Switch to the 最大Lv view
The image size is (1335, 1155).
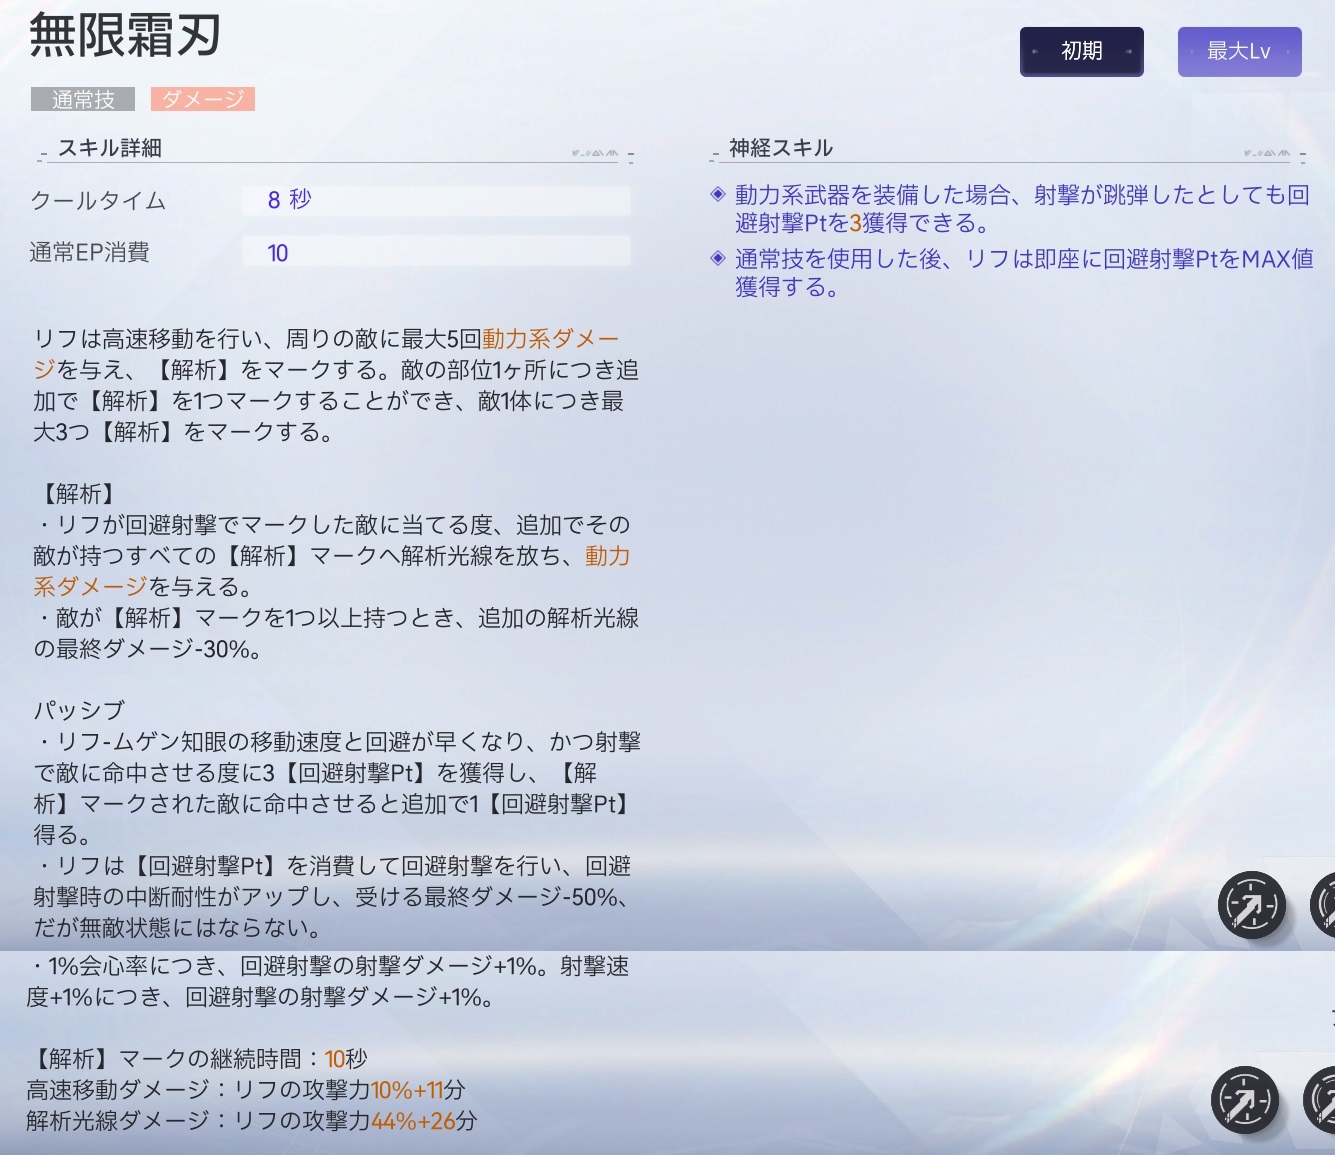(1239, 51)
